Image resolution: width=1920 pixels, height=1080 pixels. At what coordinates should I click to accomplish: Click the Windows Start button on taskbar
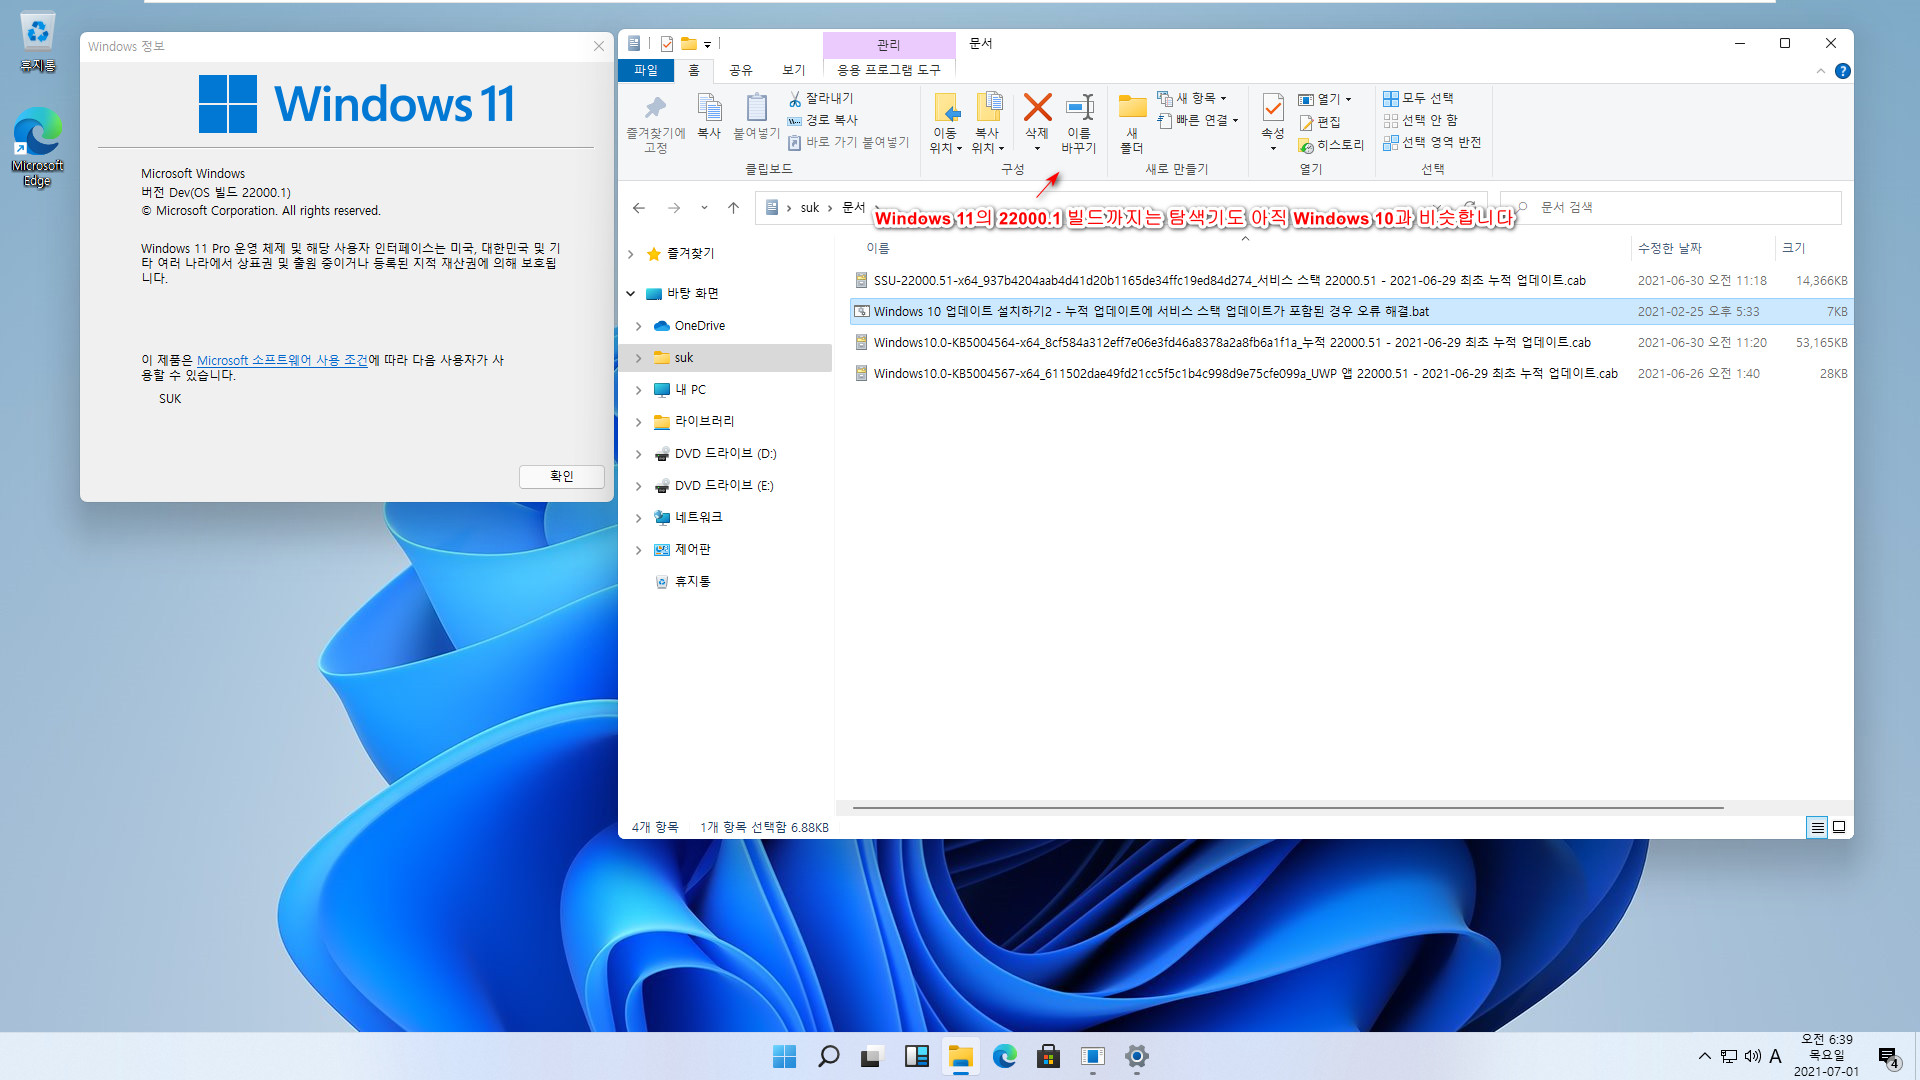[785, 1056]
